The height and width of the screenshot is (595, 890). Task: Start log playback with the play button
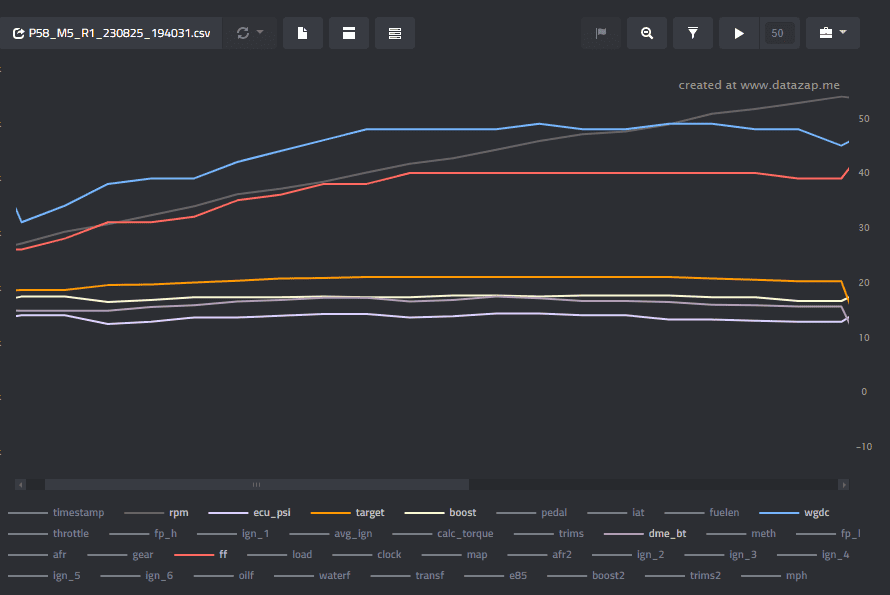[739, 33]
